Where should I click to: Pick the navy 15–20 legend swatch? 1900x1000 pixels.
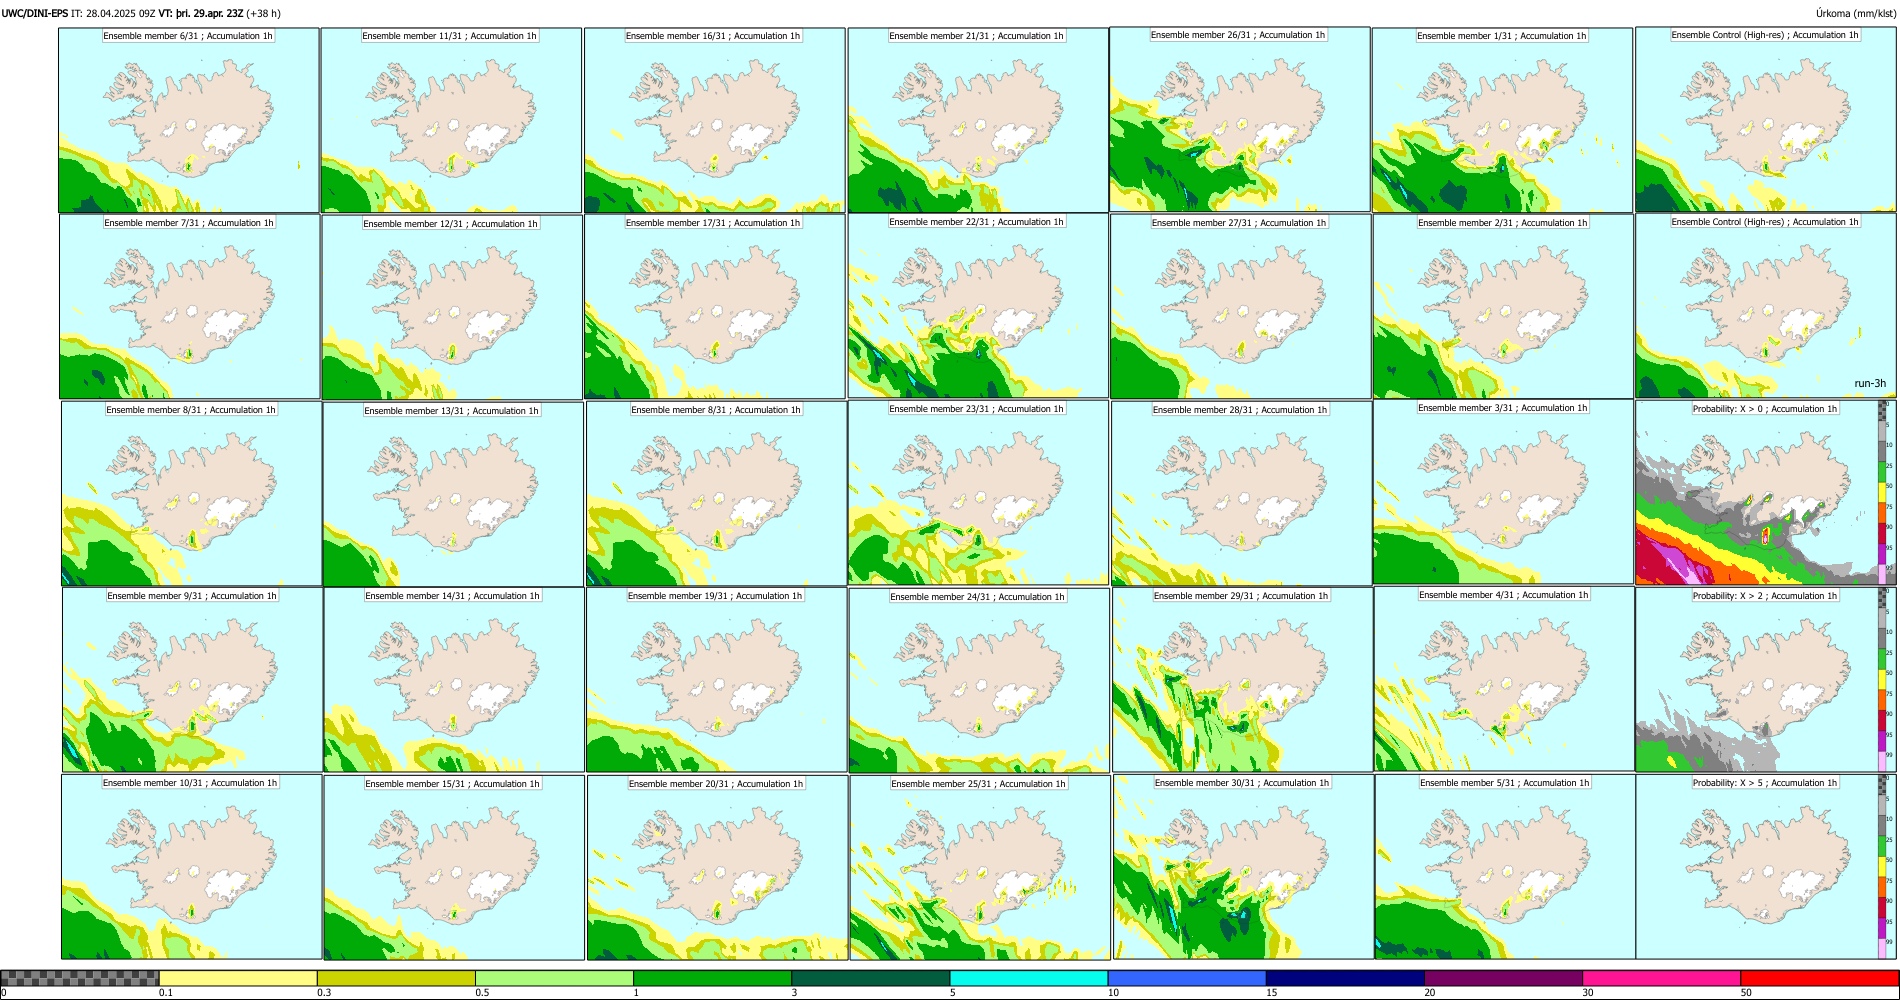tap(1345, 978)
